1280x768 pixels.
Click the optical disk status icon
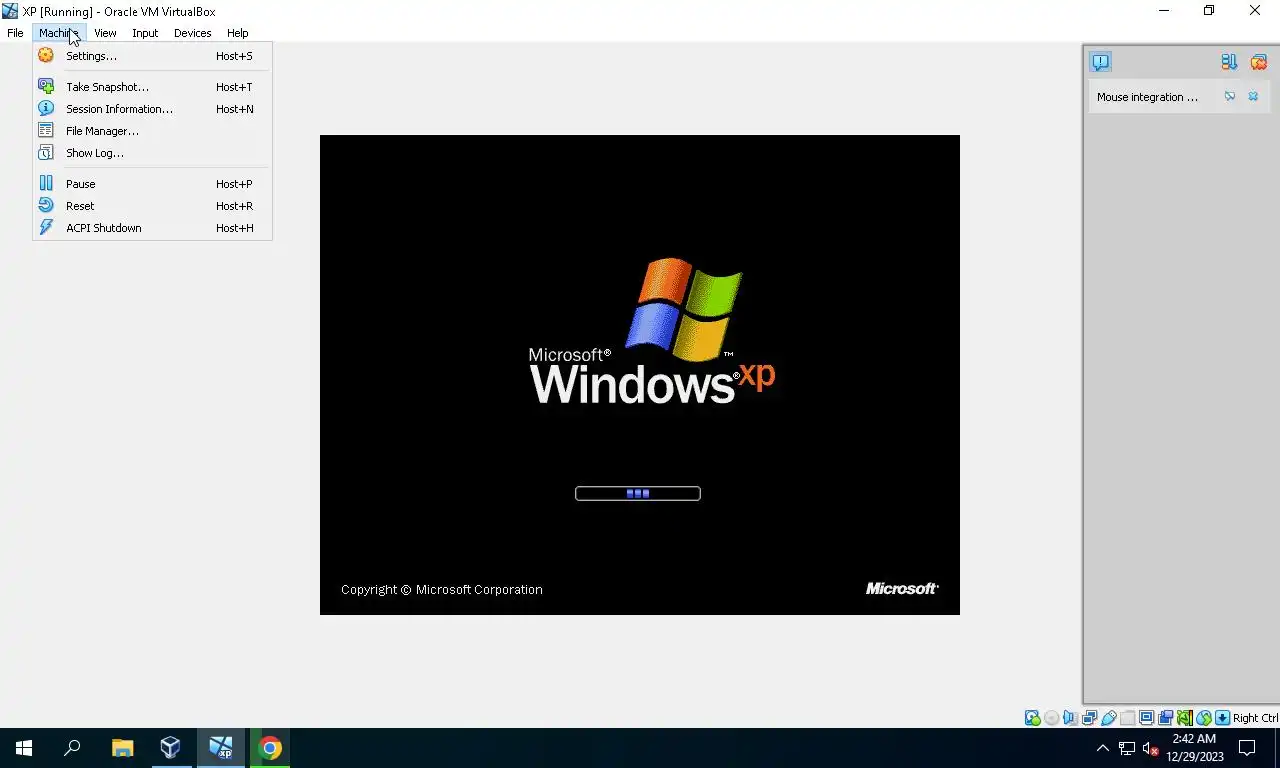tap(1051, 718)
